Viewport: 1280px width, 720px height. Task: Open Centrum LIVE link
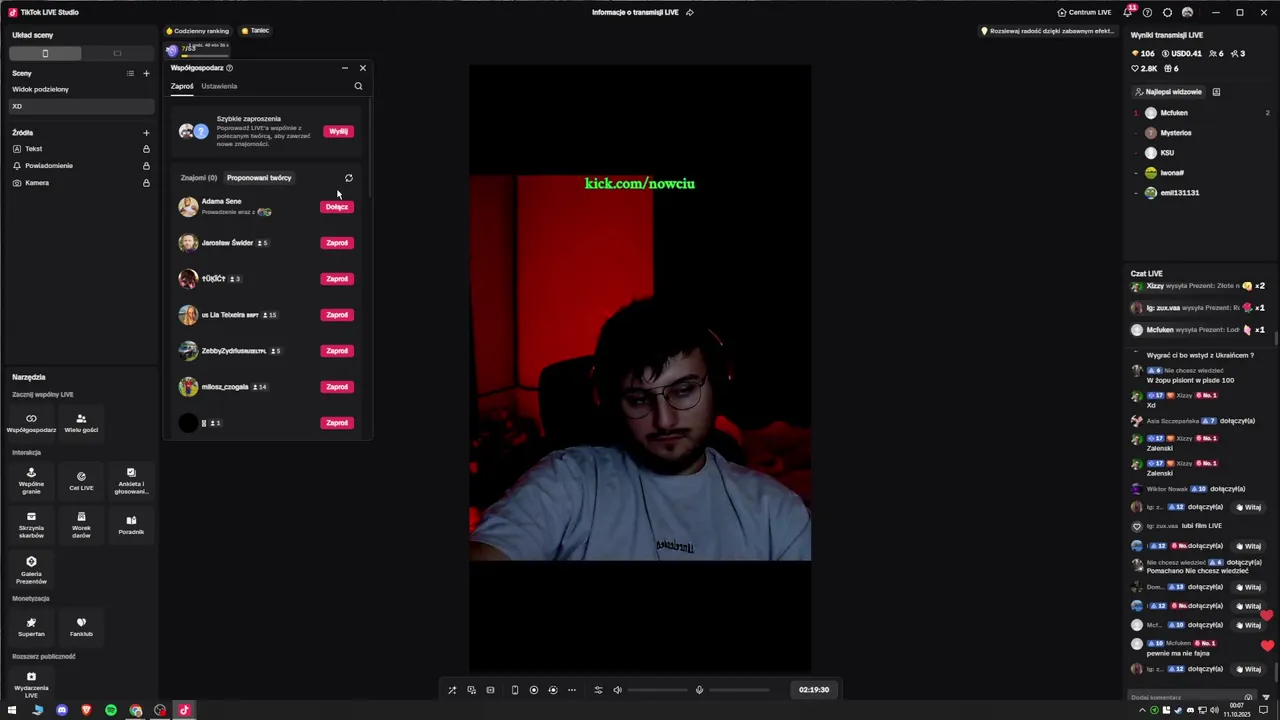click(1084, 12)
